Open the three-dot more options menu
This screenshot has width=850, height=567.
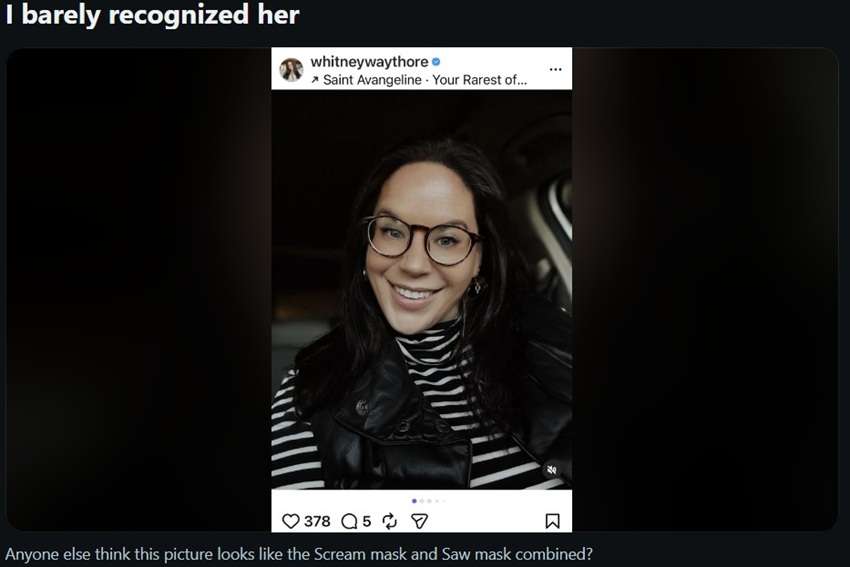[x=555, y=69]
